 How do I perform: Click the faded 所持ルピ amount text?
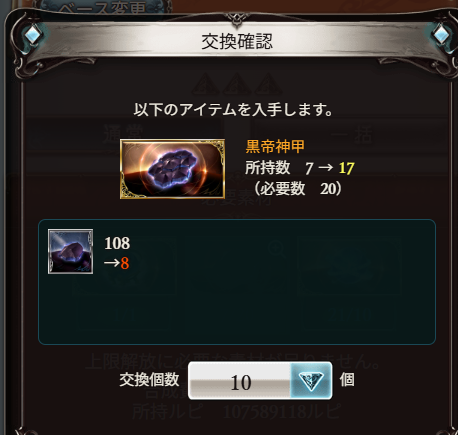282,412
